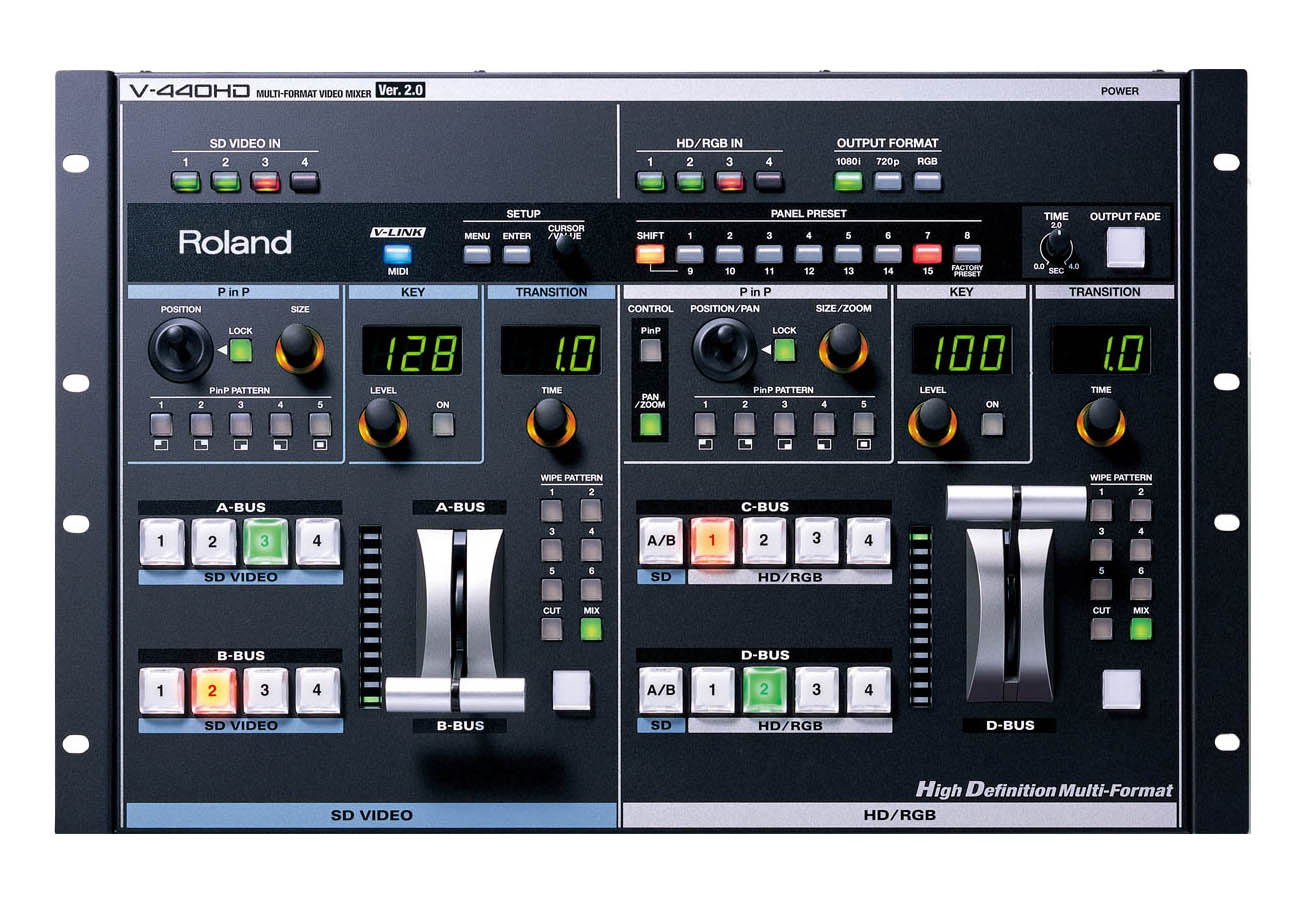
Task: Toggle the SD P in P LOCK button
Action: pyautogui.click(x=240, y=350)
